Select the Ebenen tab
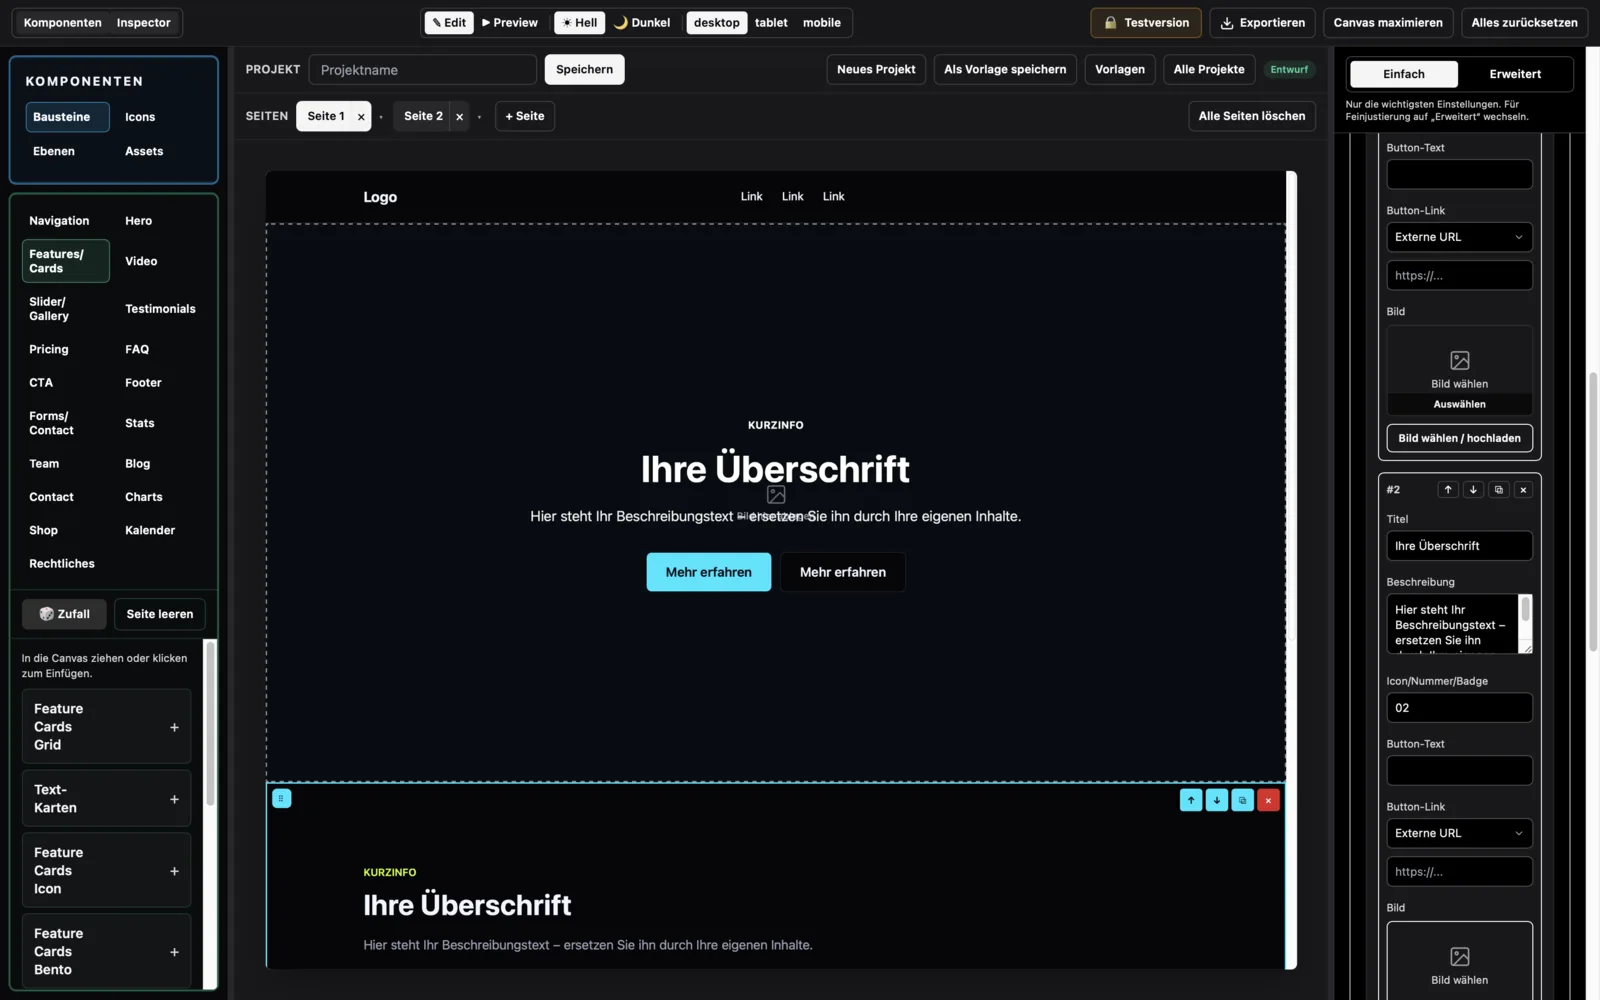 [x=54, y=151]
